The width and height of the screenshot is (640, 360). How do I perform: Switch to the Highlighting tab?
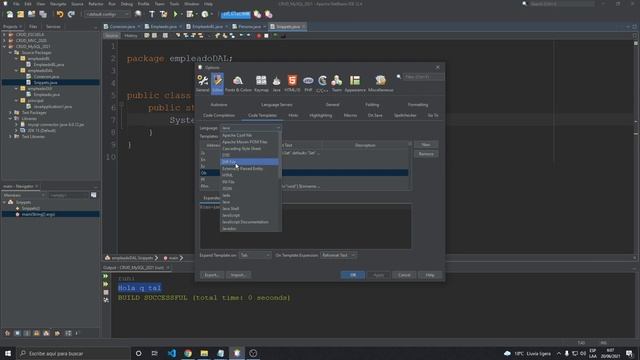[x=320, y=116]
